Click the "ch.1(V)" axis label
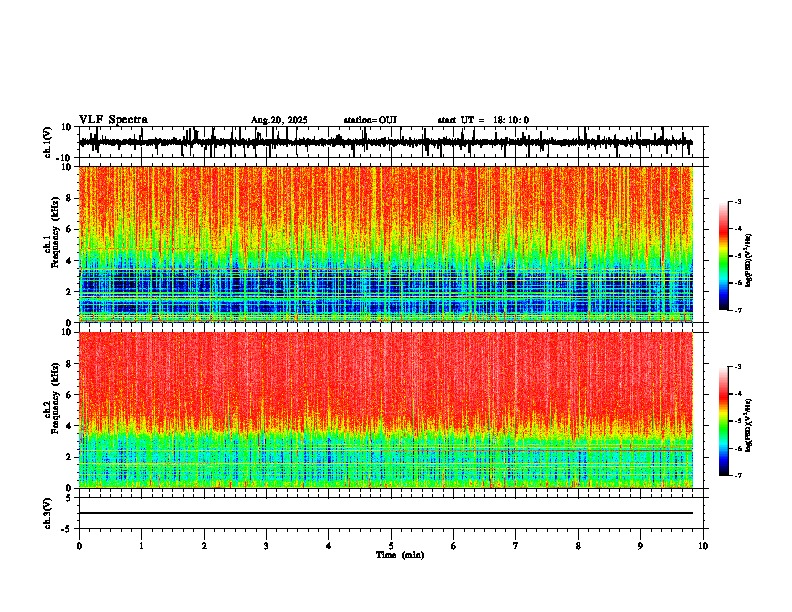The image size is (792, 612). 48,142
